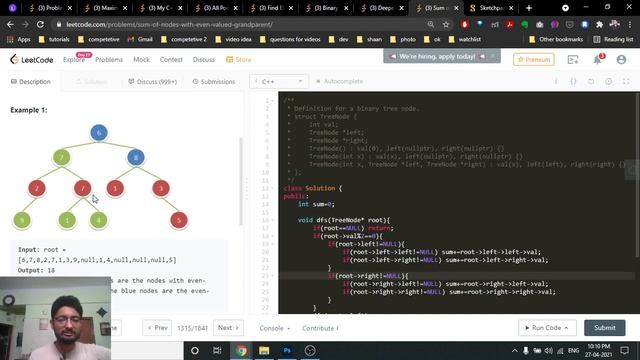This screenshot has width=640, height=360.
Task: Toggle the Autocomplete checkbox
Action: [318, 82]
